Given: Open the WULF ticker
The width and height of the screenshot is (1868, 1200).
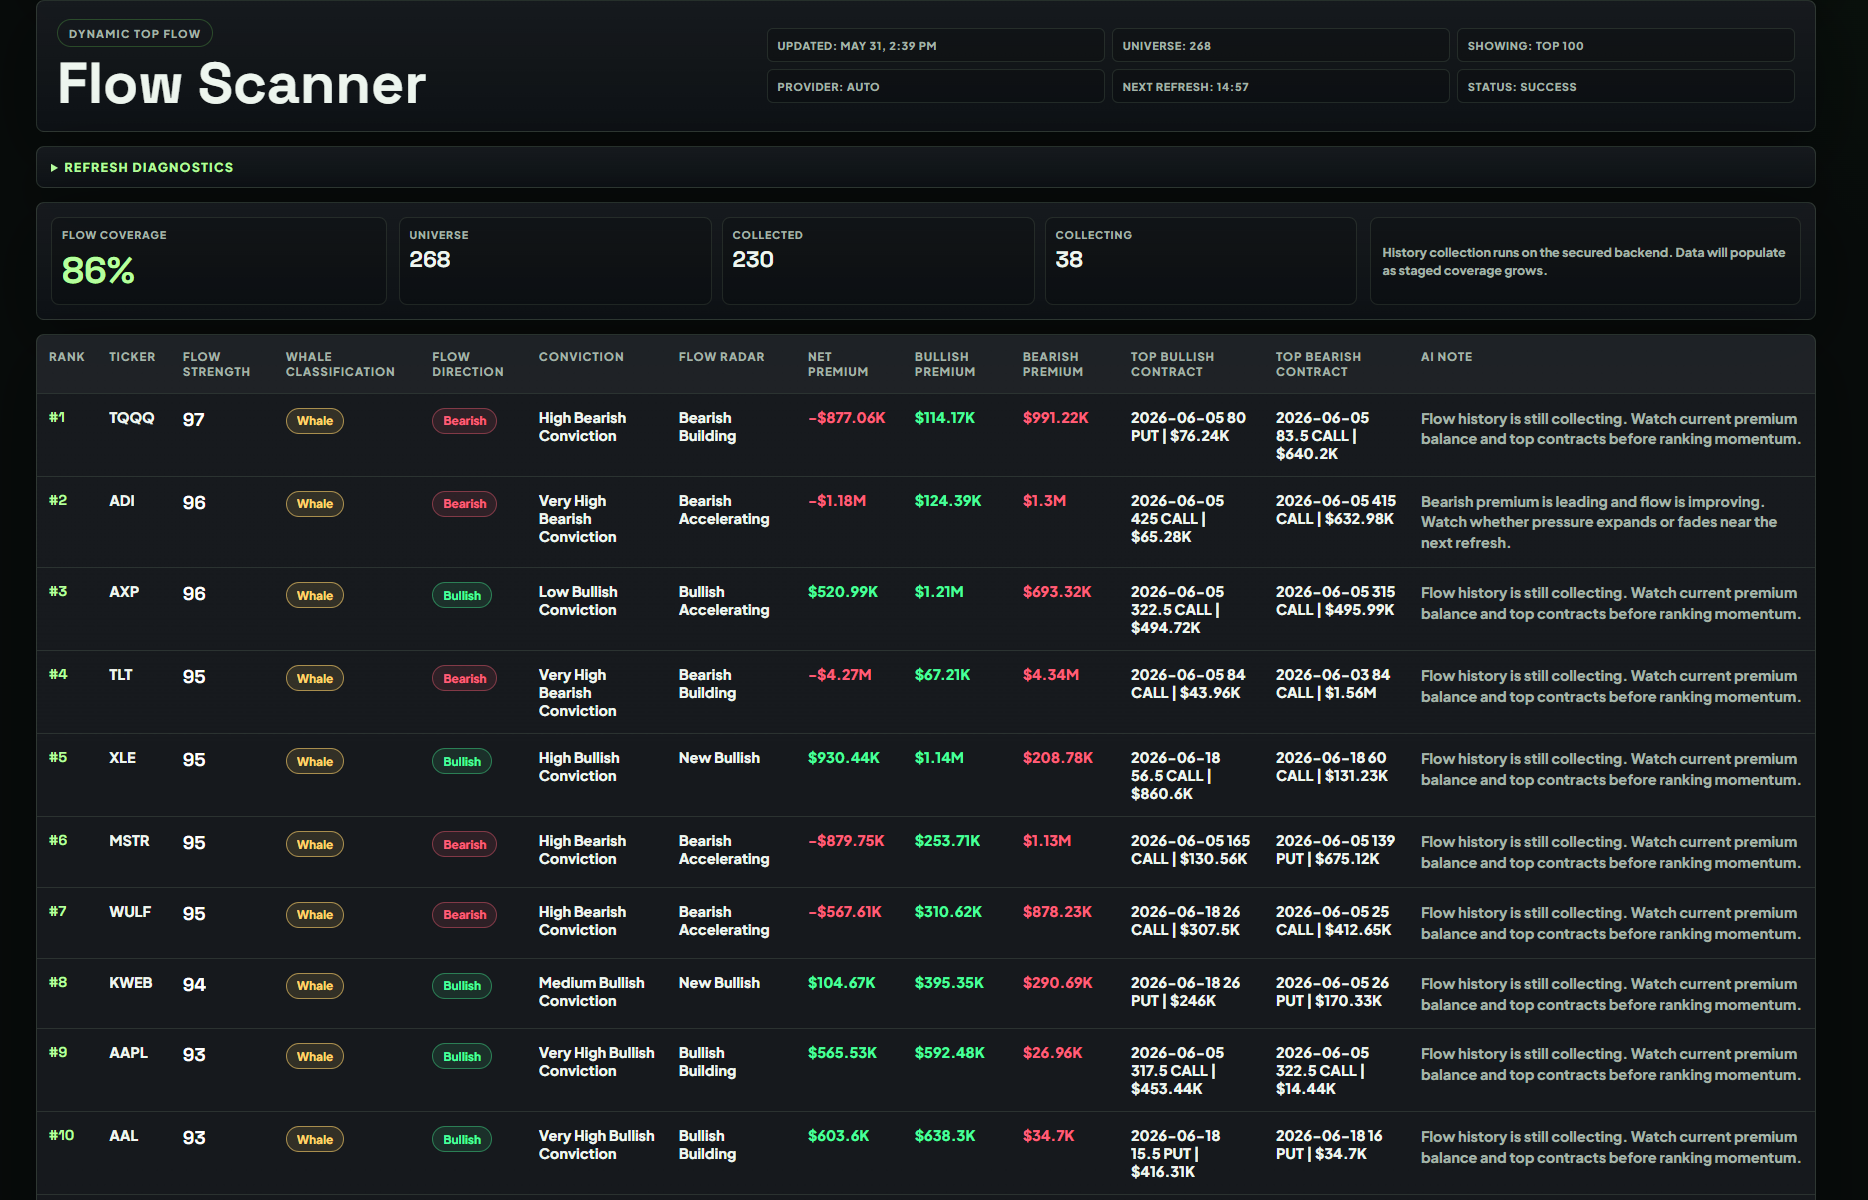Looking at the screenshot, I should [x=130, y=912].
